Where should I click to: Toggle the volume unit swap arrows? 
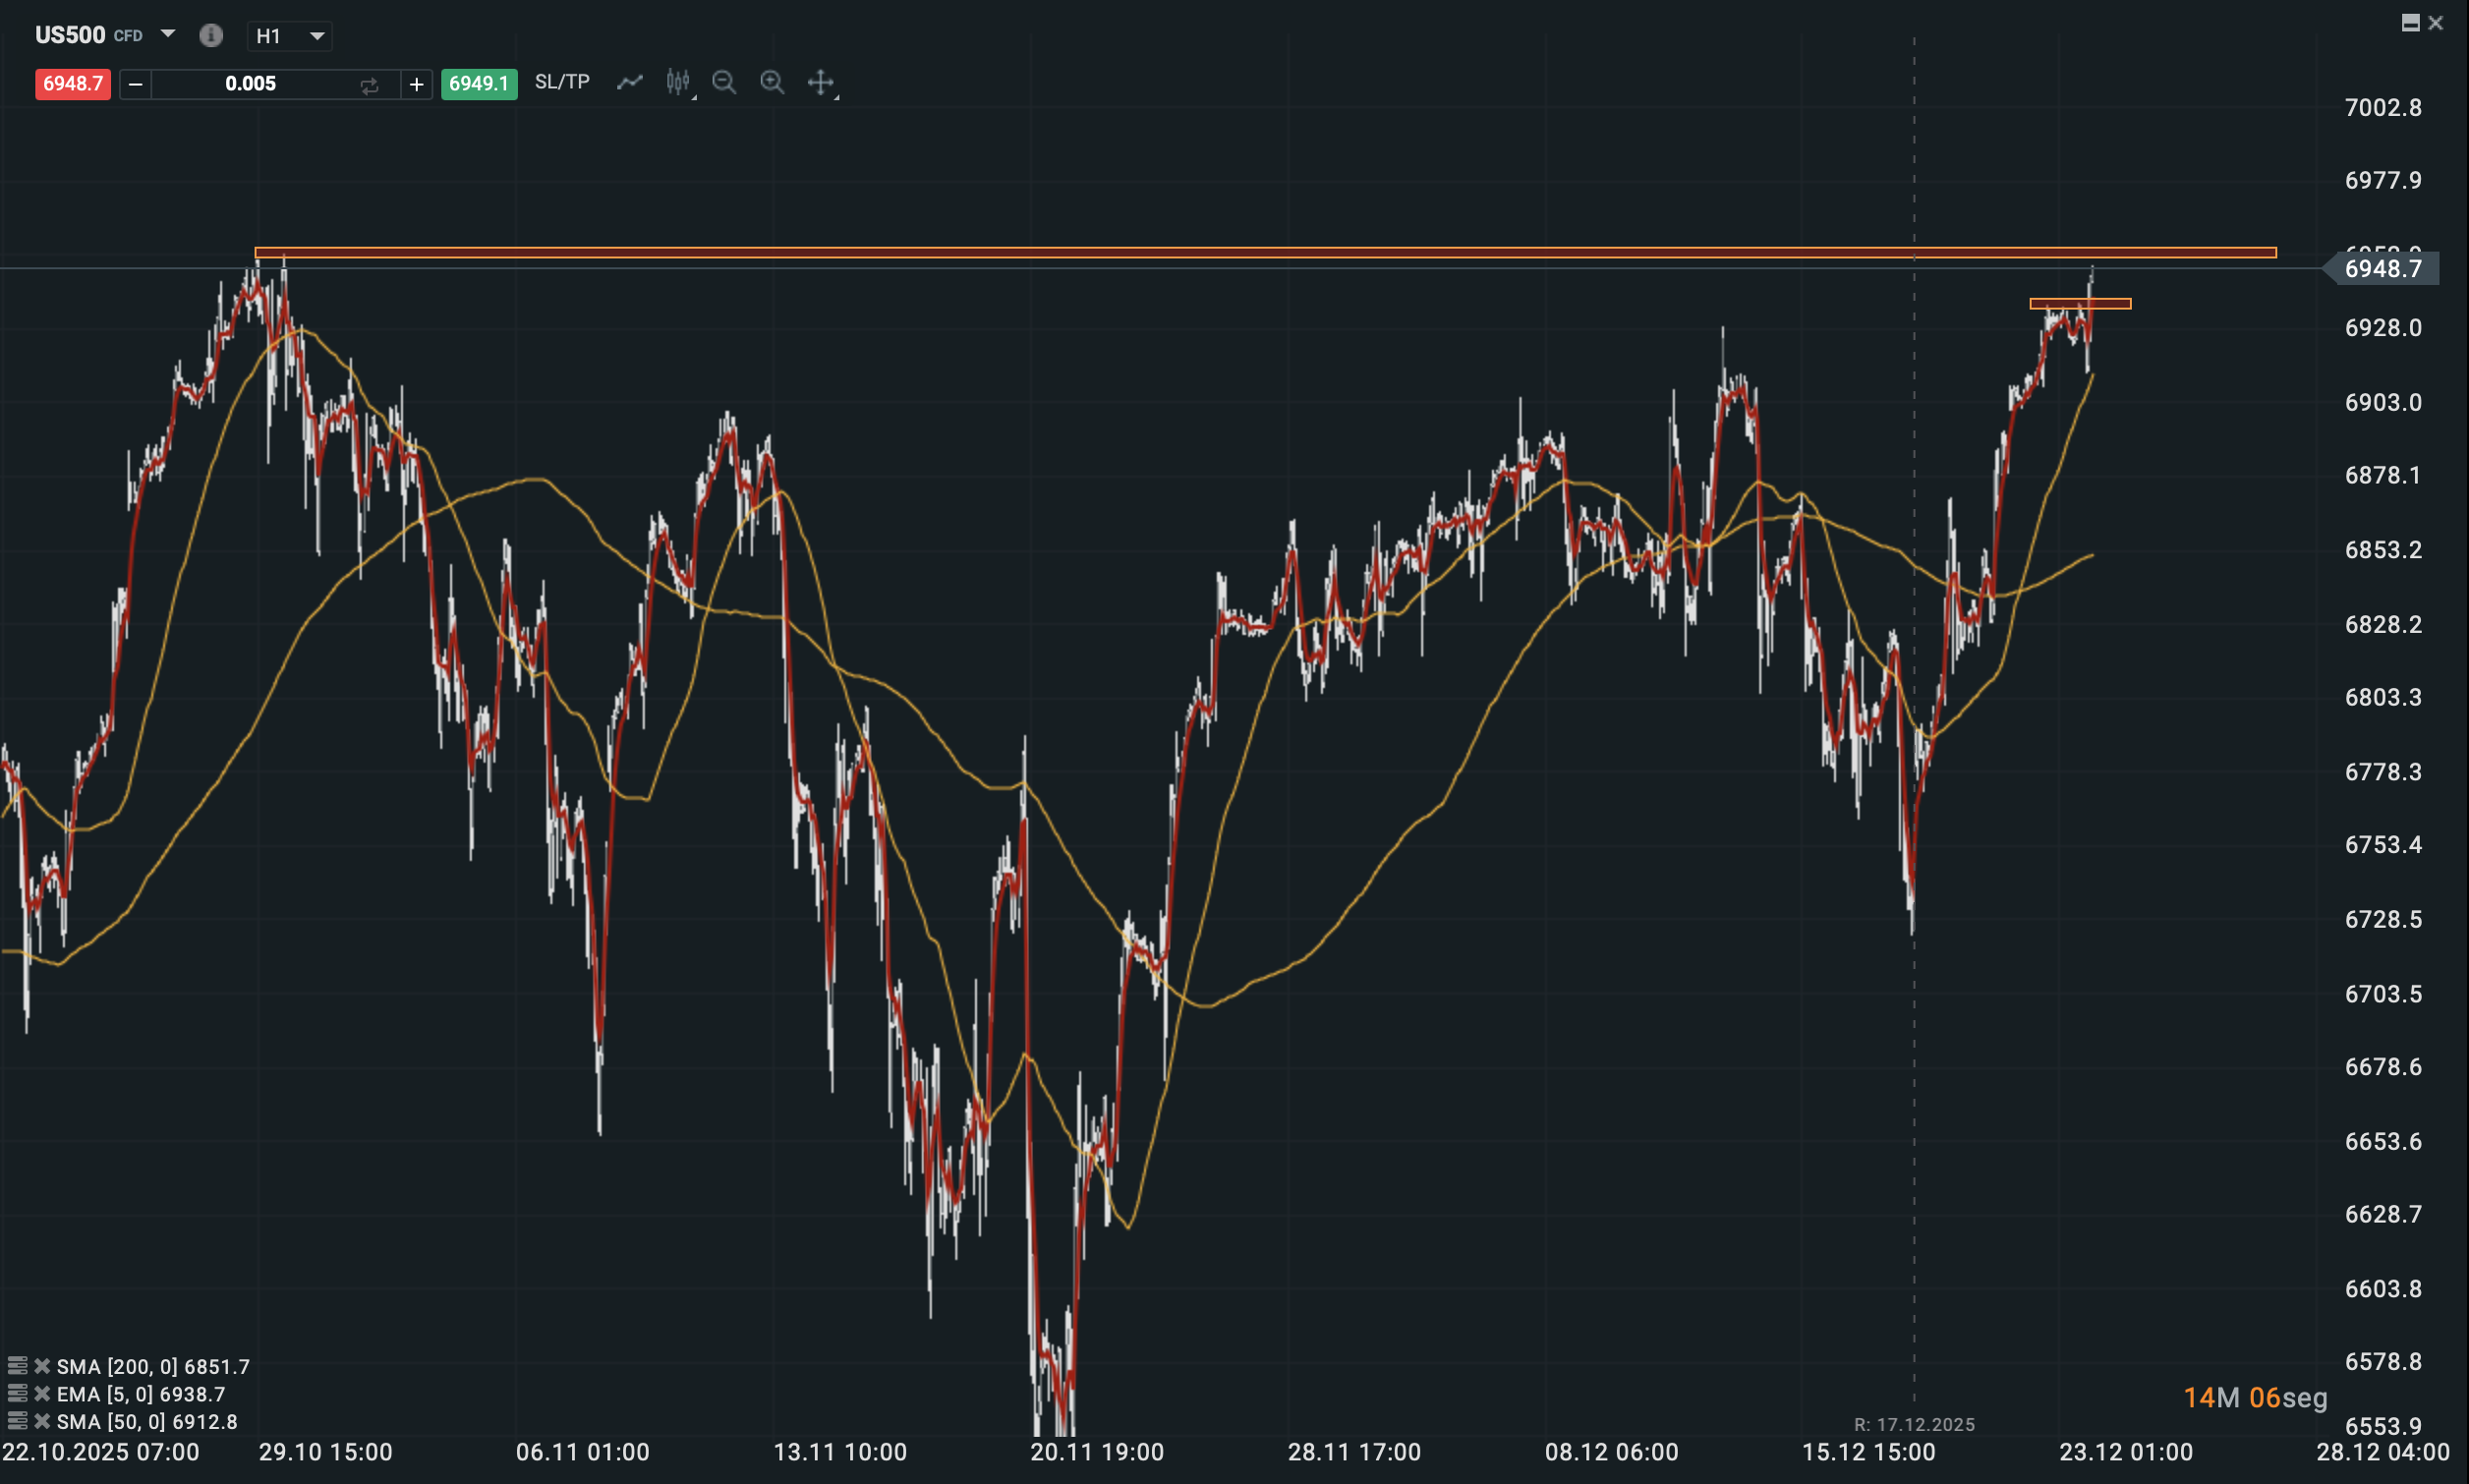(x=369, y=85)
